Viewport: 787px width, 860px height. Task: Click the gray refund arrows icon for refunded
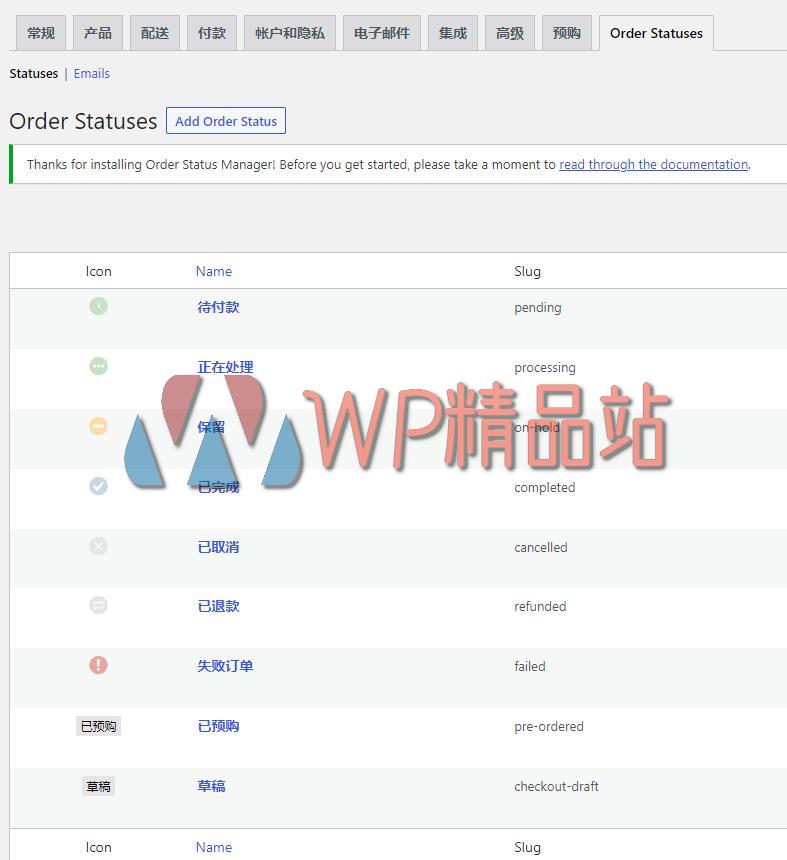98,605
